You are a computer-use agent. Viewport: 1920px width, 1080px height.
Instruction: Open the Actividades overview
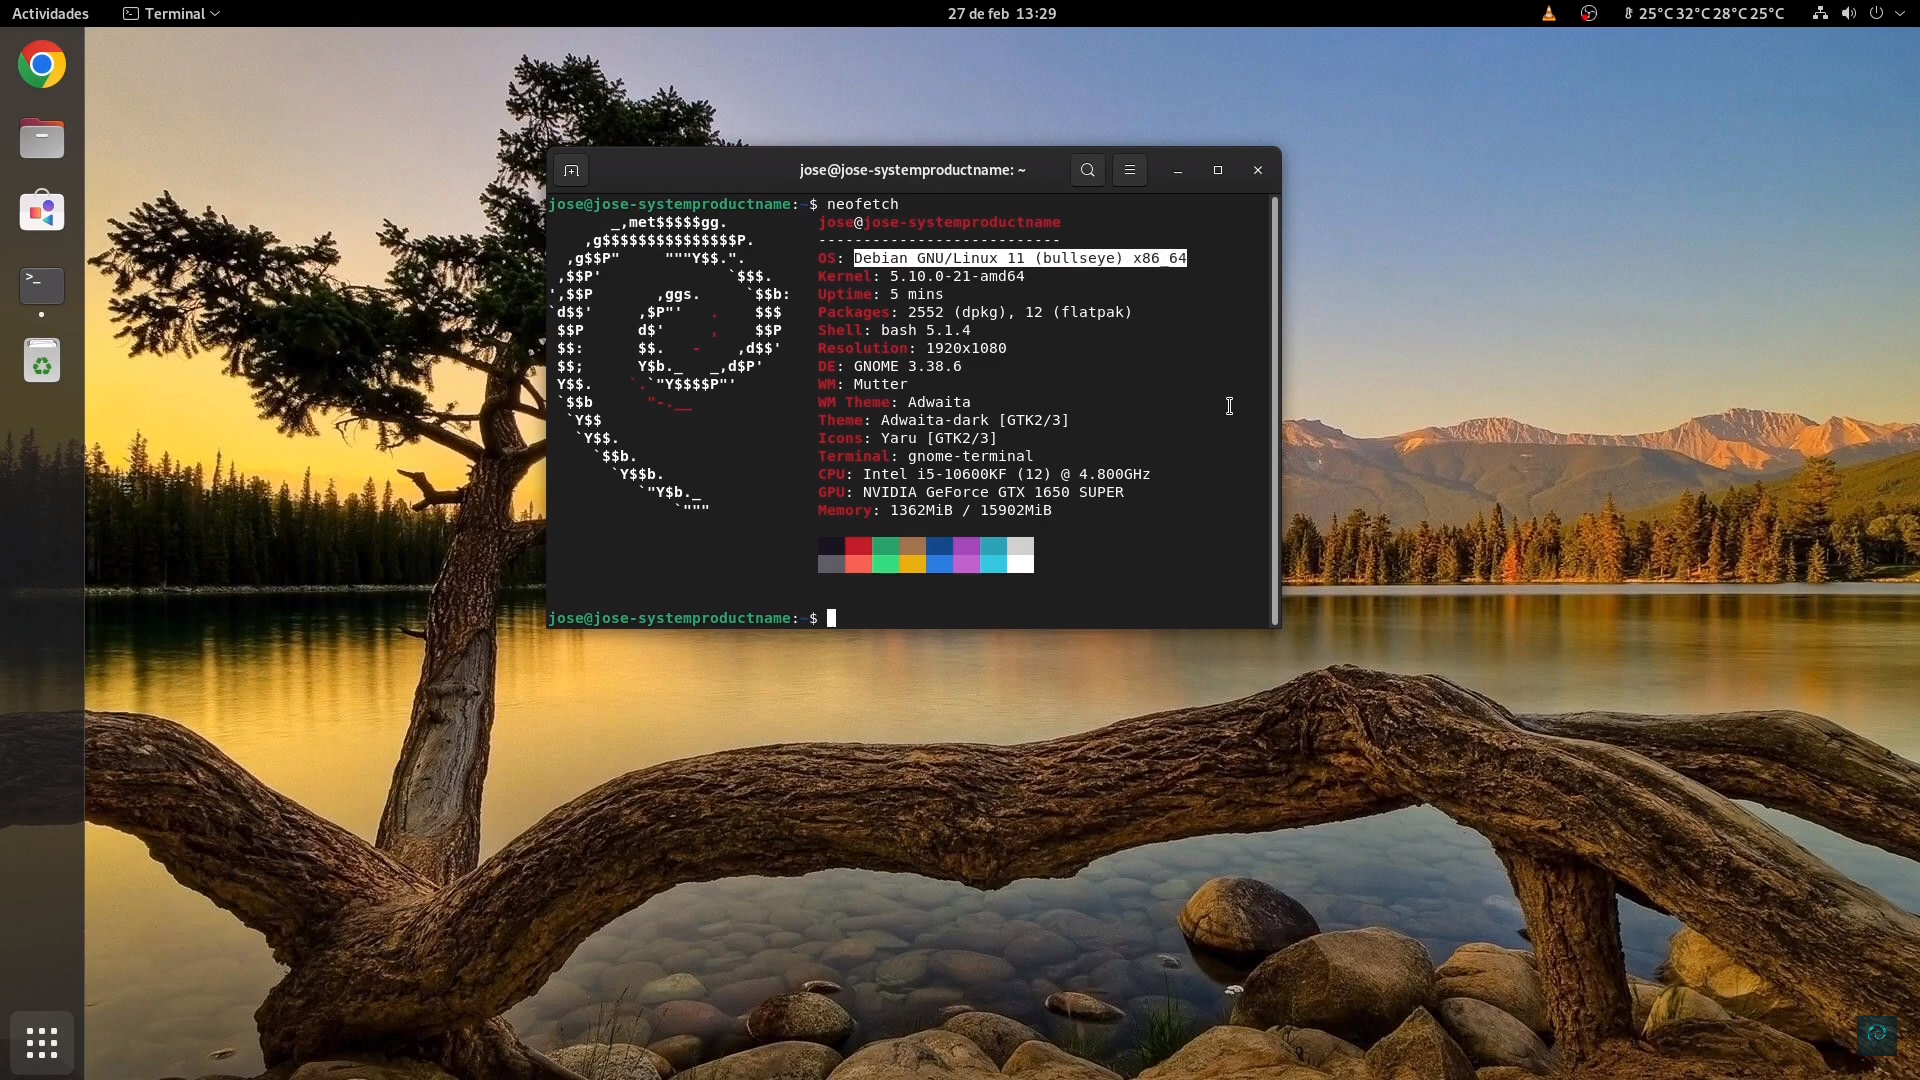pos(50,14)
